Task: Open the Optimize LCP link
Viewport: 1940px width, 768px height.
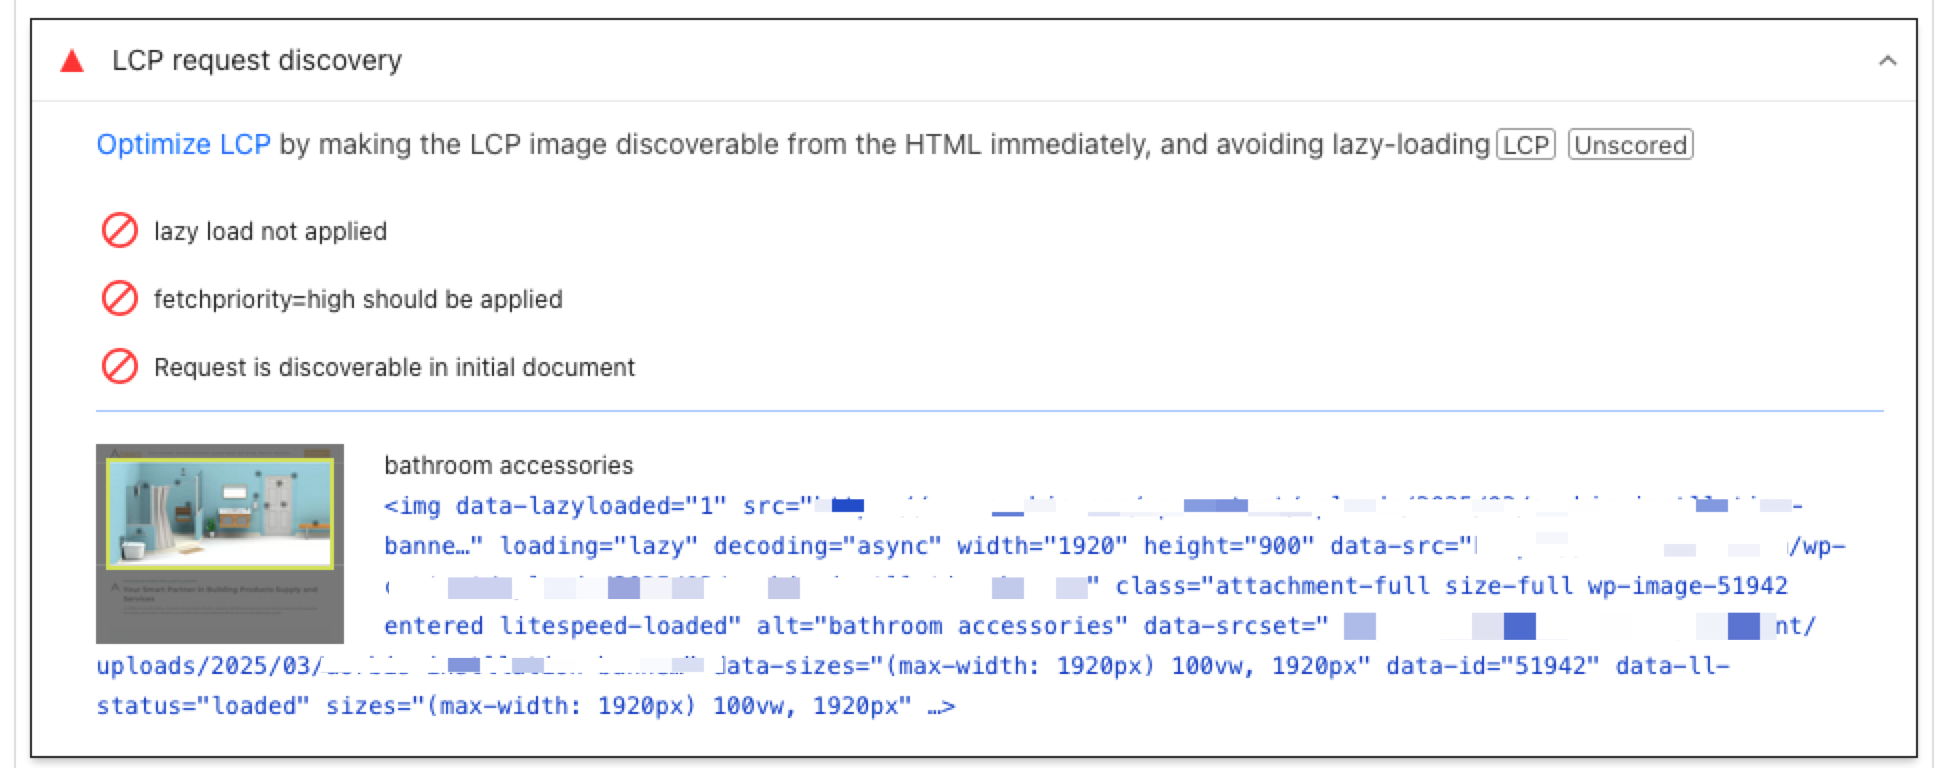Action: 183,144
